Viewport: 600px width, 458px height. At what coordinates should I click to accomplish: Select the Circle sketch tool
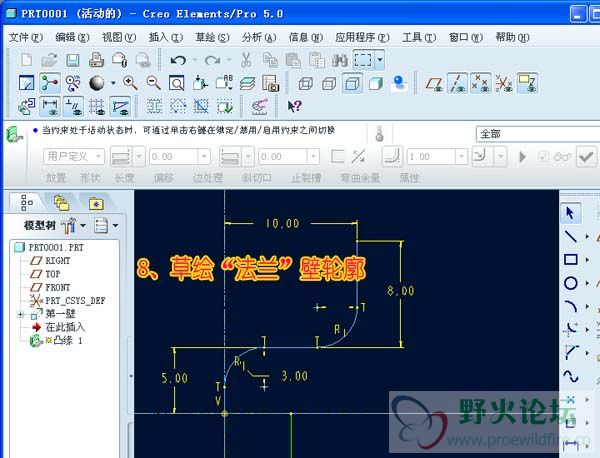pyautogui.click(x=571, y=283)
